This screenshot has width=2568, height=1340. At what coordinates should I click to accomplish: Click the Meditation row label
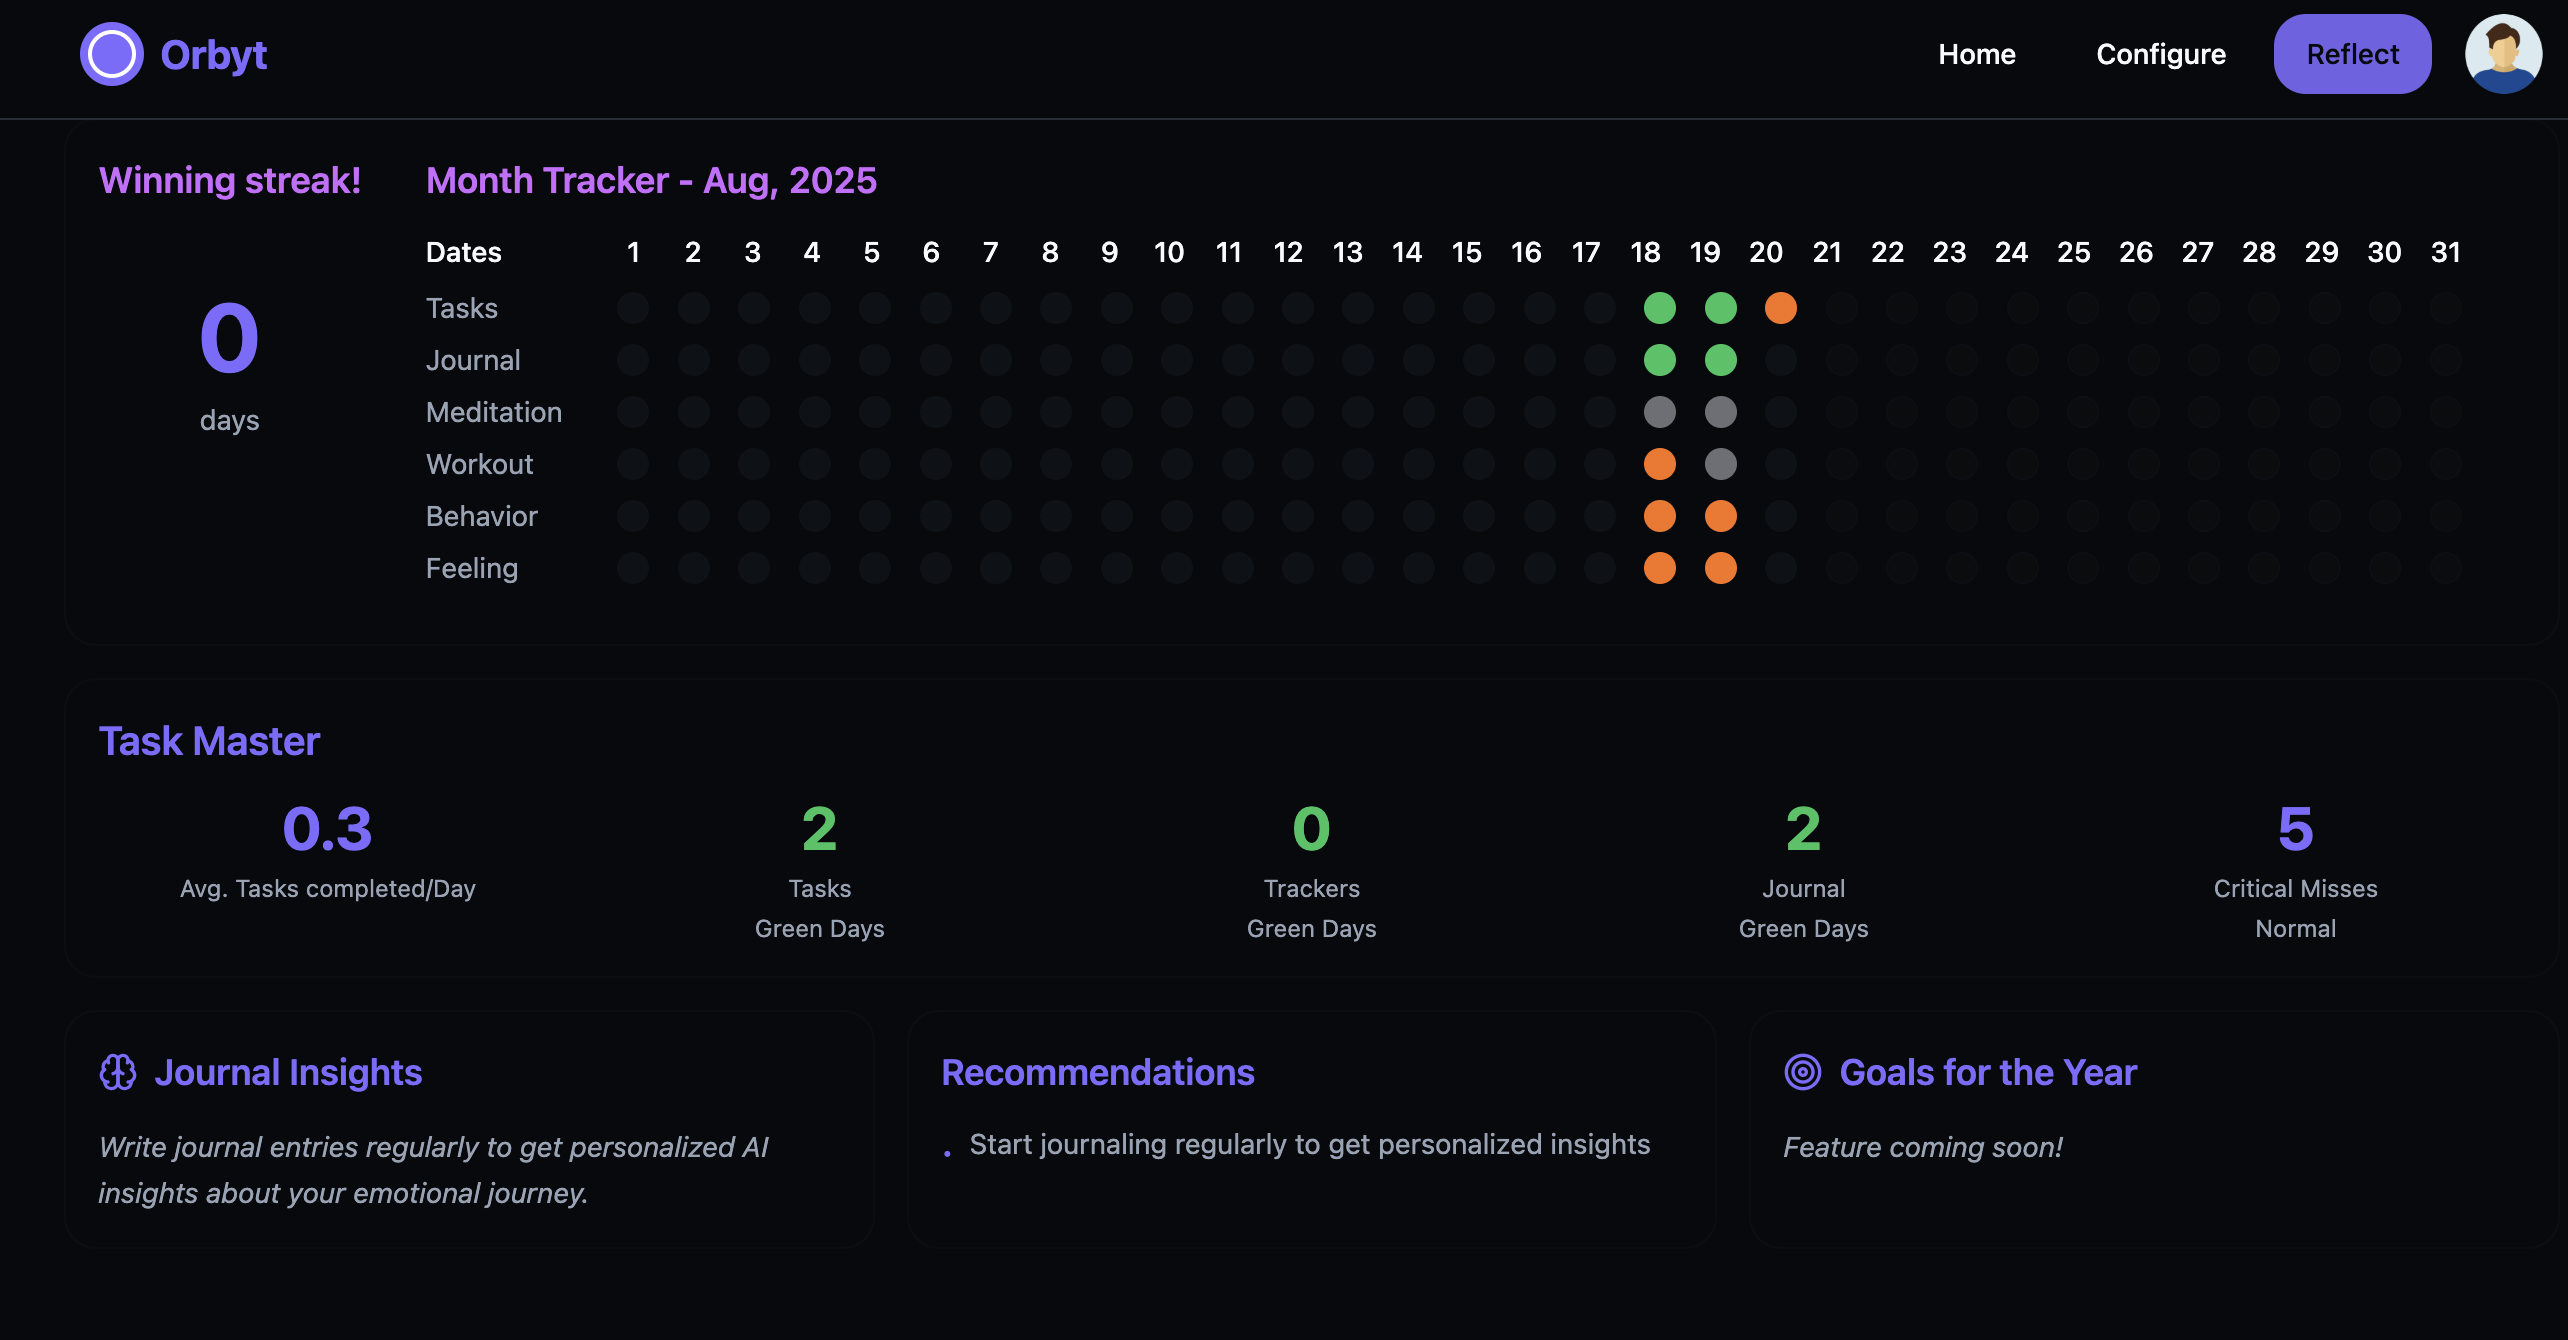494,412
